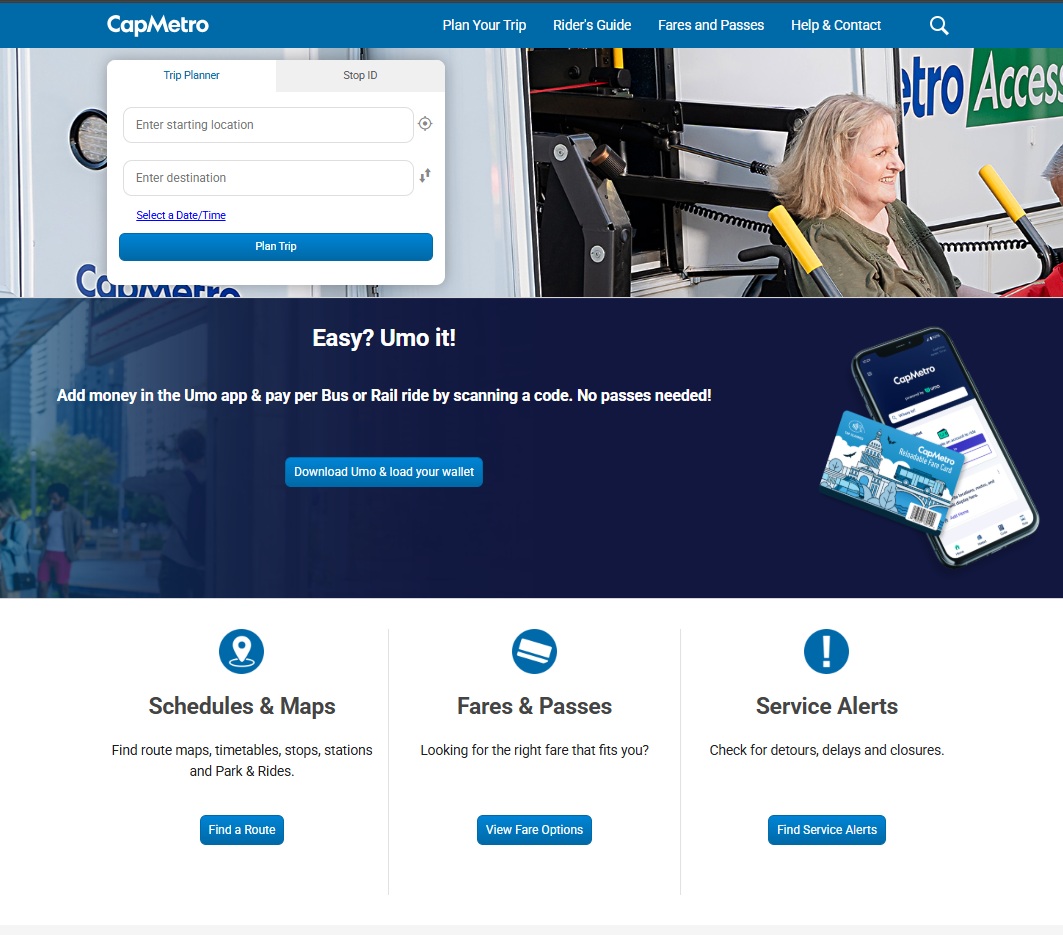The image size is (1063, 935).
Task: Click View Fare Options button
Action: click(534, 830)
